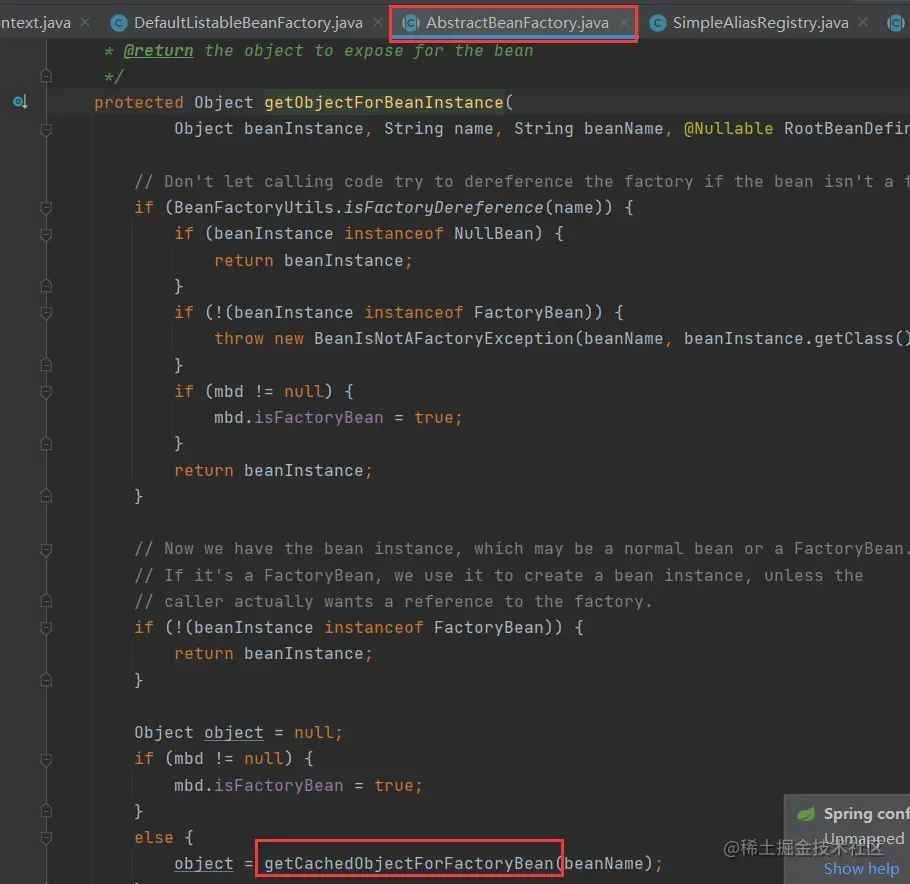This screenshot has width=910, height=884.
Task: Collapse the isFactoryDereference if block in the gutter
Action: pos(46,208)
